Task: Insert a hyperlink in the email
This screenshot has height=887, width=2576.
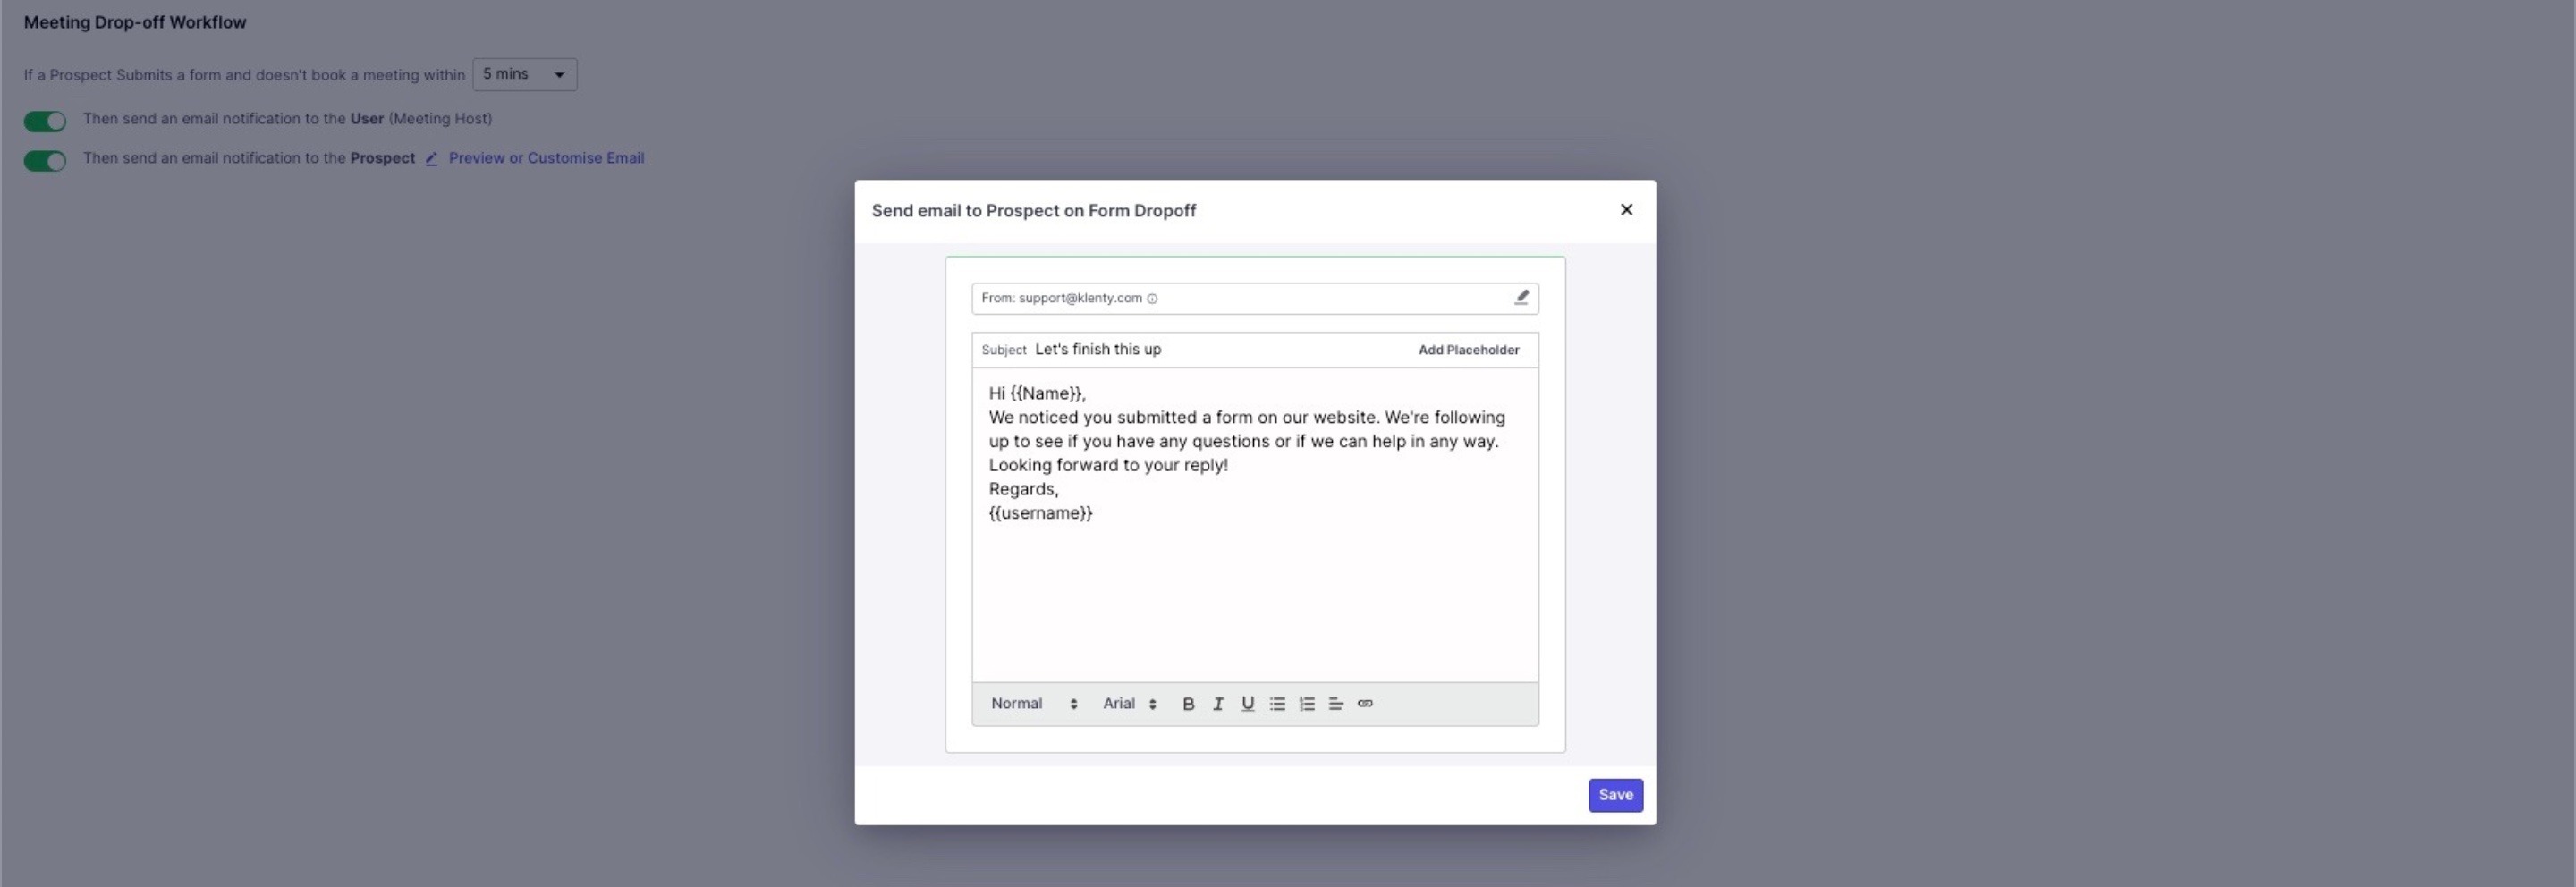Action: click(1365, 704)
